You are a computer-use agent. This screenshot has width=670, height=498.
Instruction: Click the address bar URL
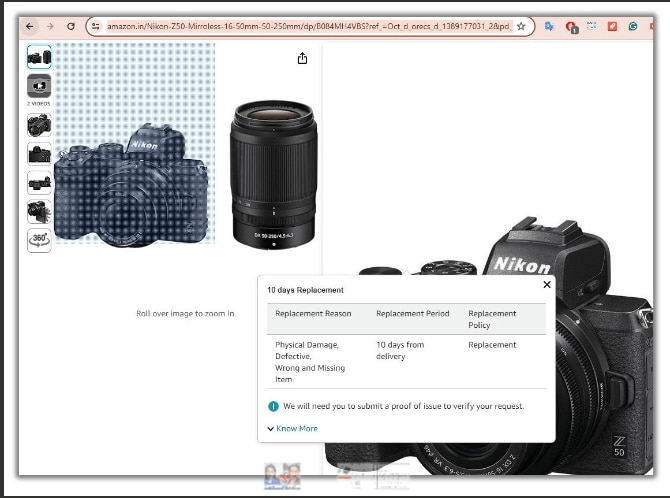coord(308,26)
